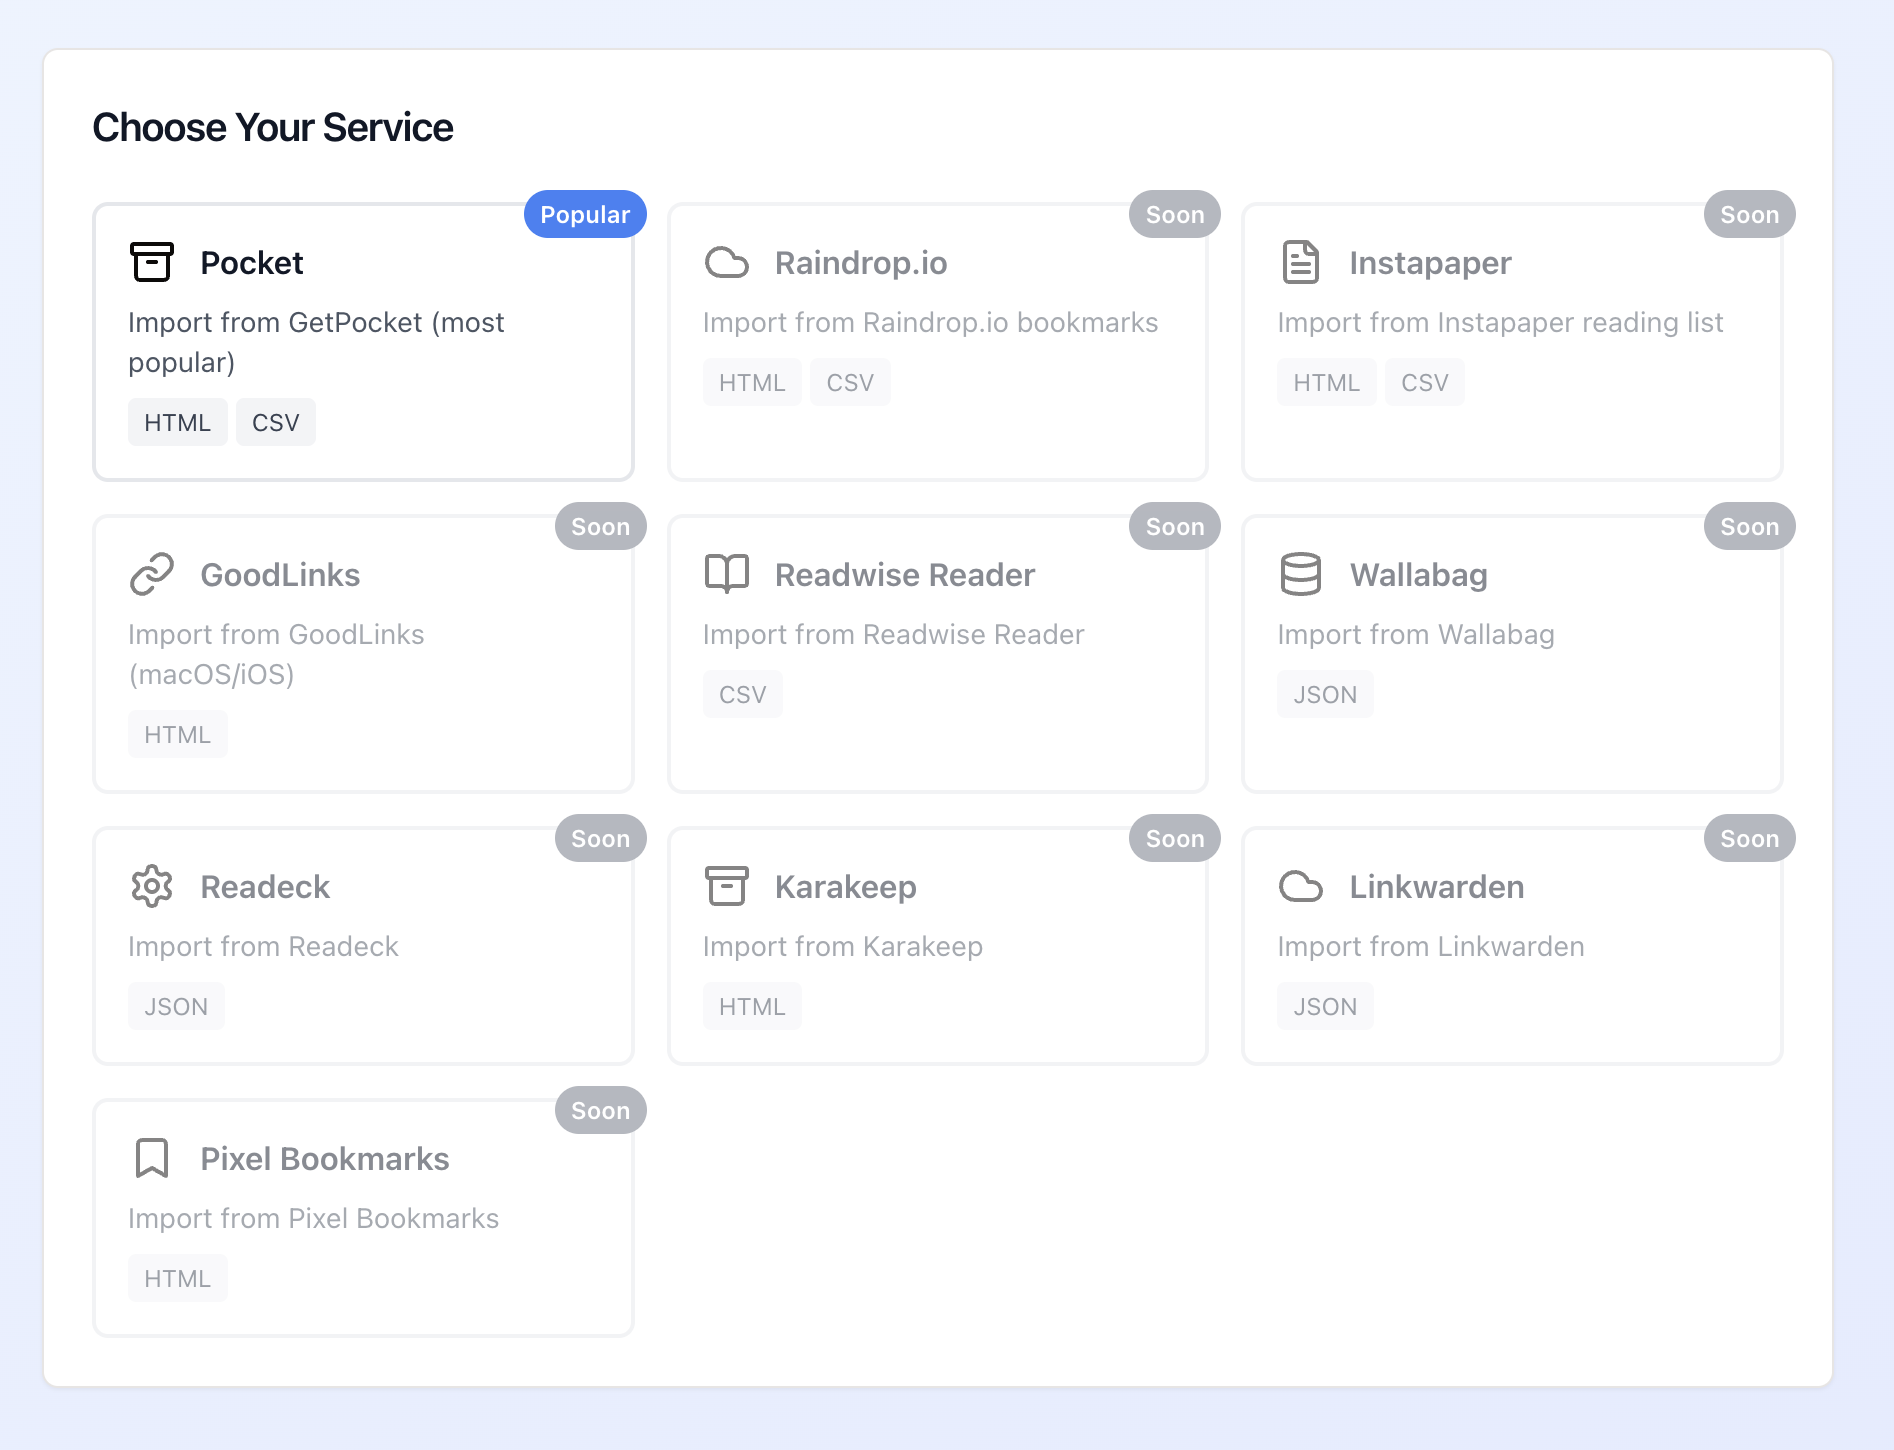The height and width of the screenshot is (1450, 1894).
Task: Click 'Import from Readwise Reader' description
Action: (x=893, y=634)
